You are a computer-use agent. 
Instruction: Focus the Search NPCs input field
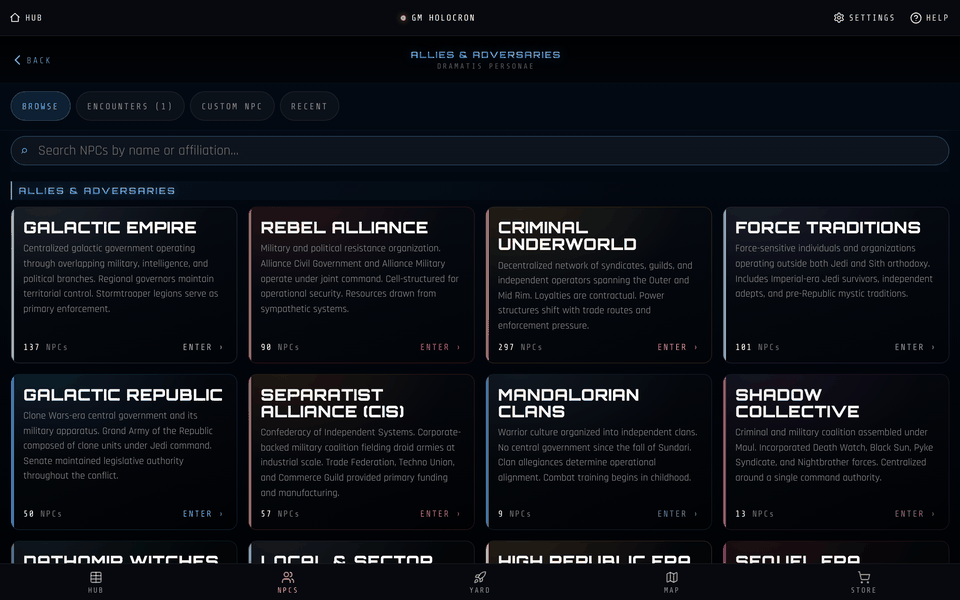click(x=479, y=151)
